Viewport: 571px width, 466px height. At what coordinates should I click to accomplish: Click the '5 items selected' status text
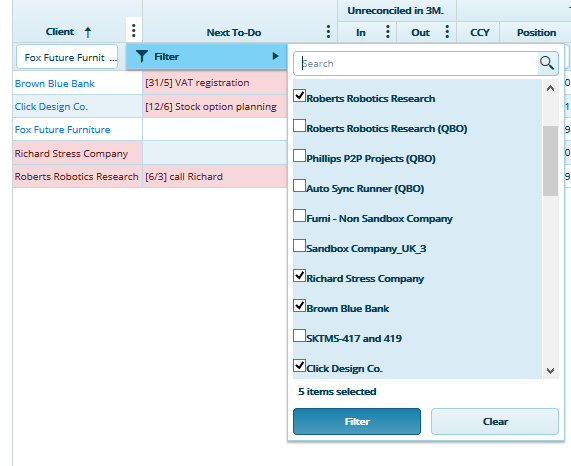(x=337, y=391)
